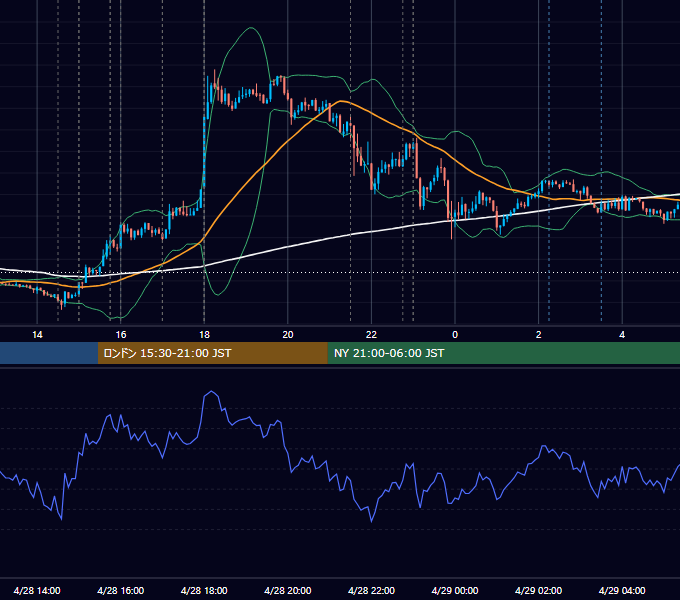Image resolution: width=680 pixels, height=600 pixels.
Task: Click the blue session bar before ロンドン
Action: tap(49, 353)
